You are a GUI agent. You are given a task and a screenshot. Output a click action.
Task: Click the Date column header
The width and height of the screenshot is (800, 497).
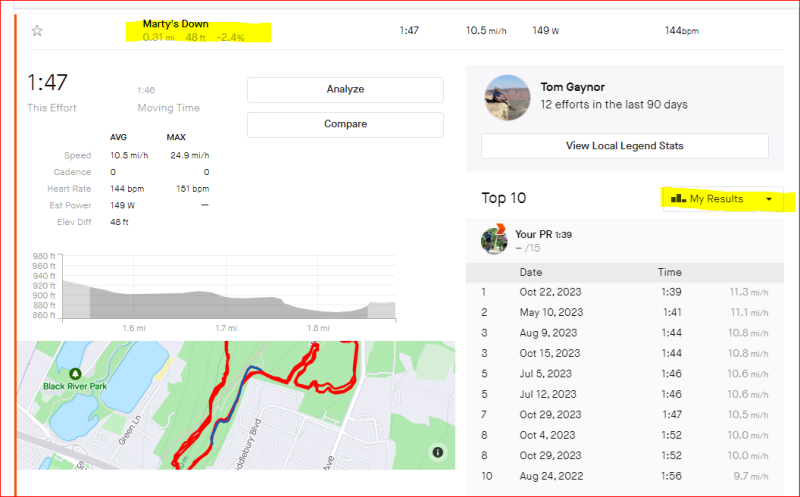click(x=532, y=272)
